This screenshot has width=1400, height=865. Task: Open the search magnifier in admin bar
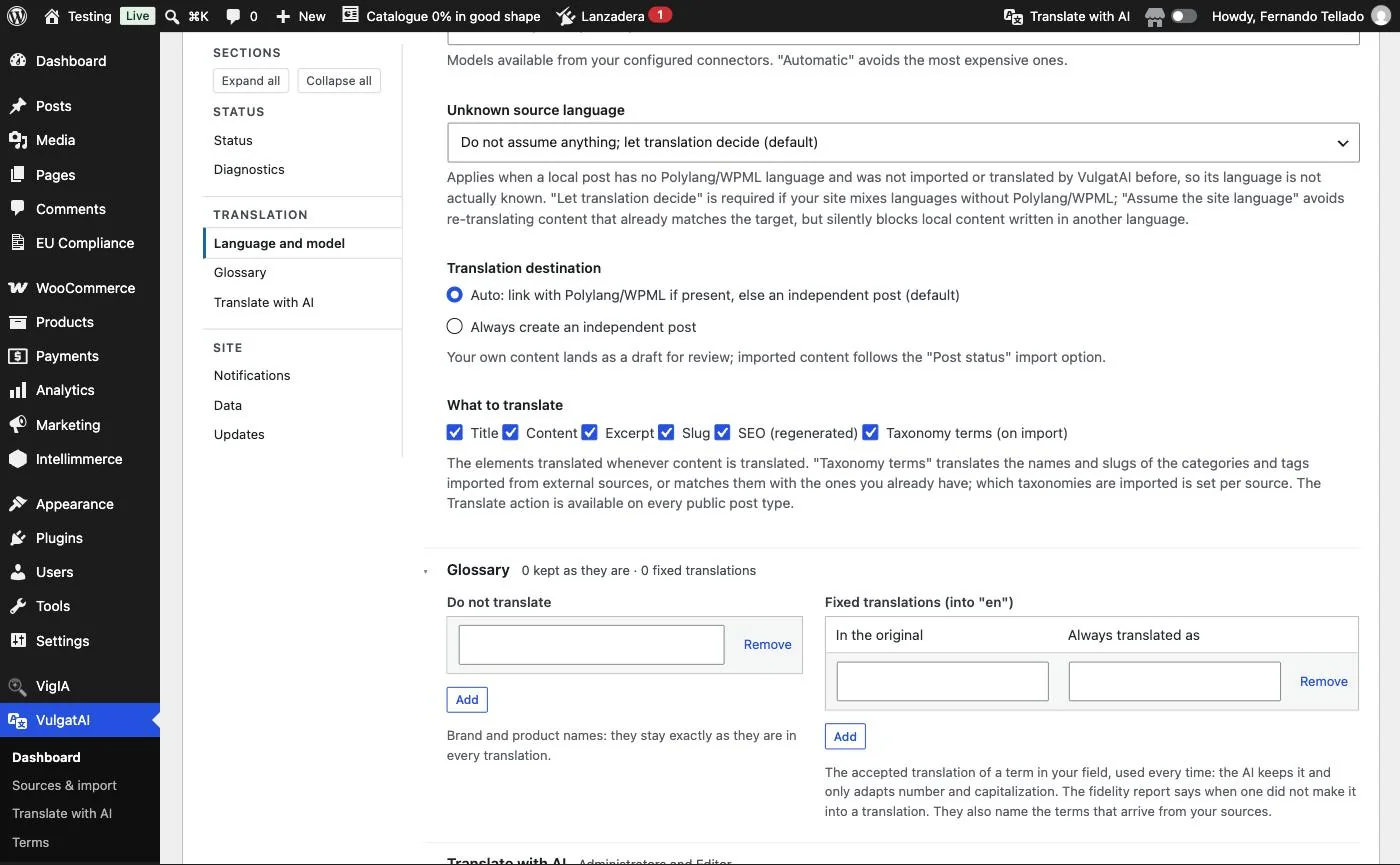(172, 16)
